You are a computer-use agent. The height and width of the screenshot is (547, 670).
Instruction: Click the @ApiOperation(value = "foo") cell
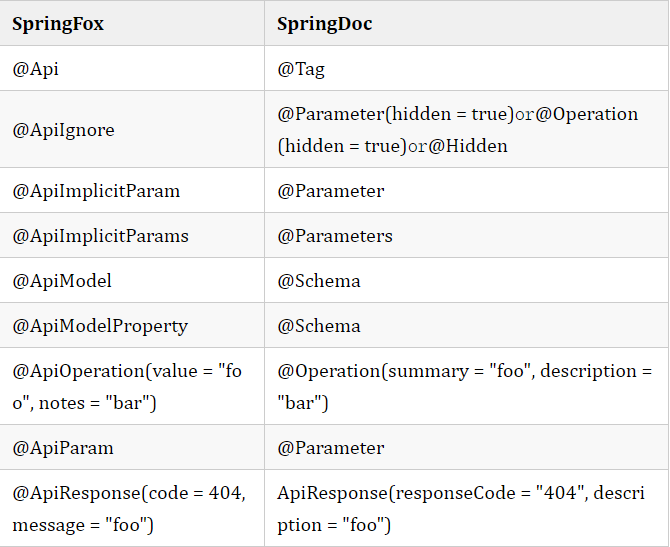(x=127, y=386)
